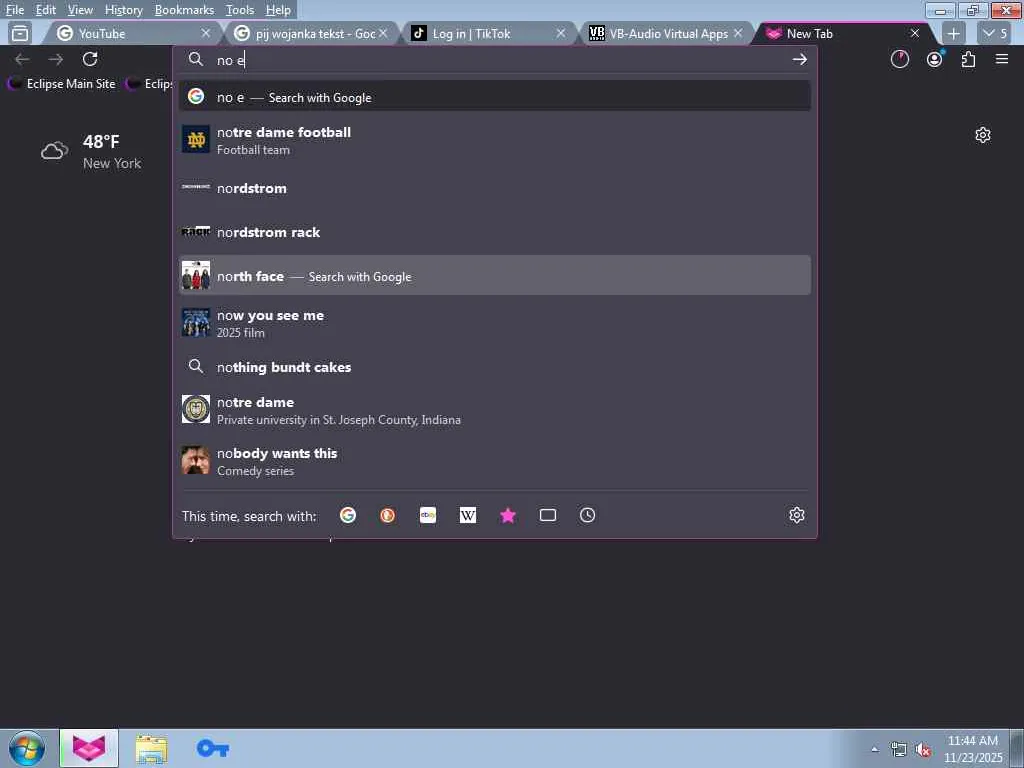This screenshot has width=1024, height=768.
Task: Open the History menu
Action: coord(123,10)
